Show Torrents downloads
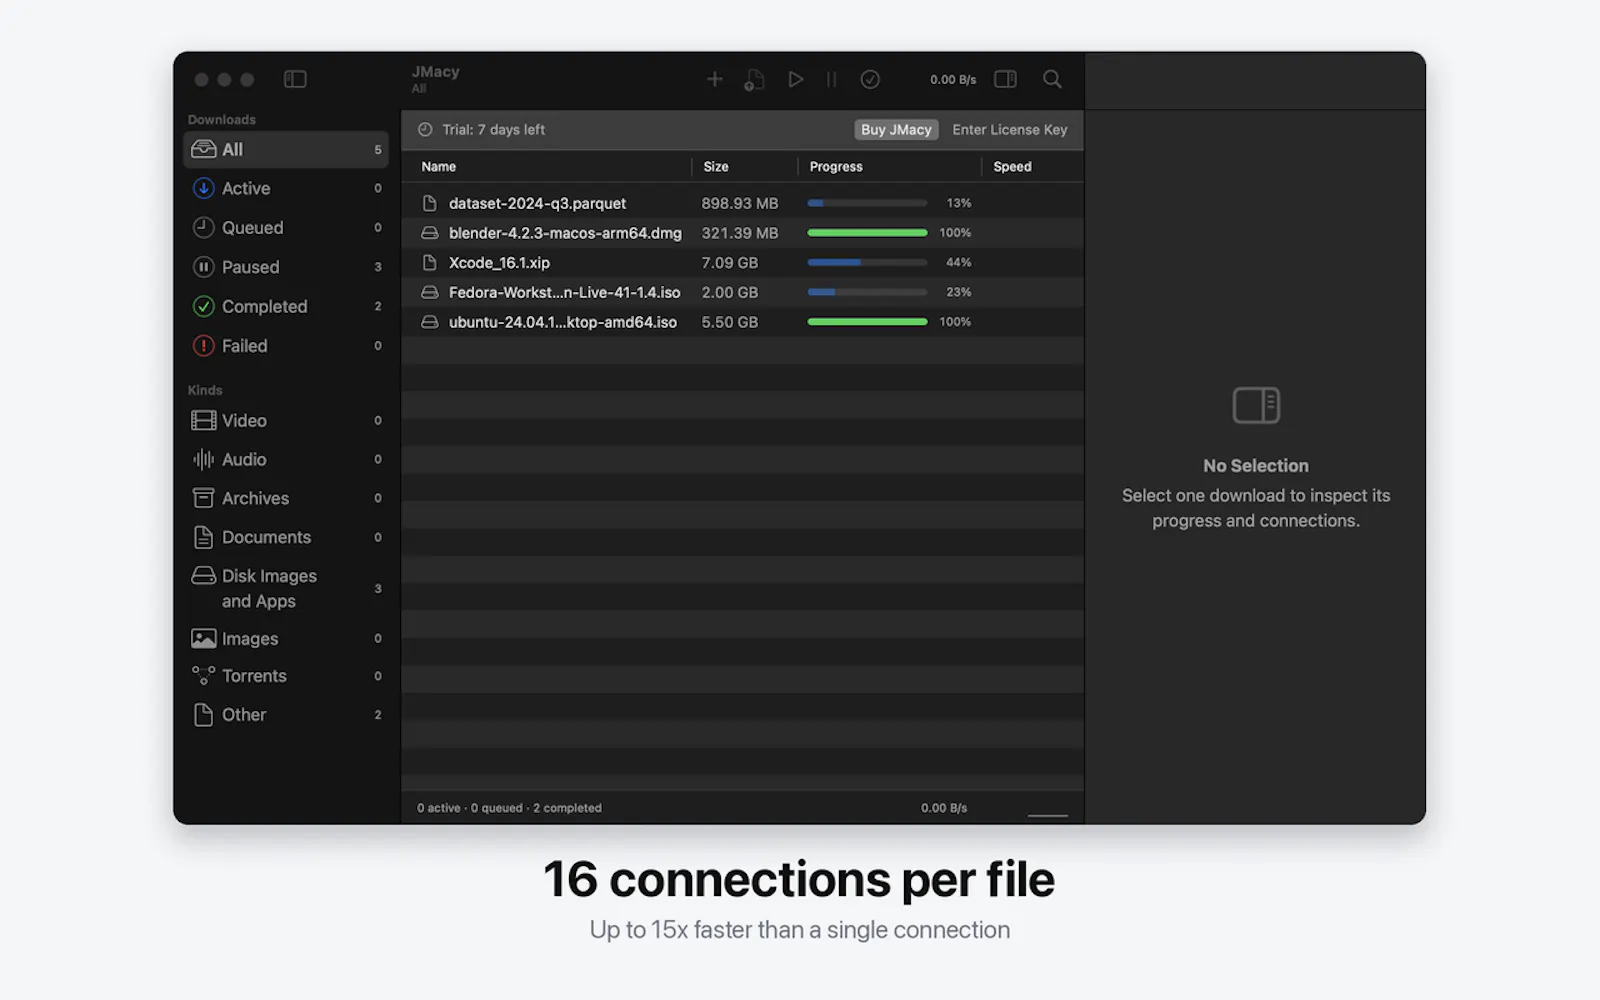 click(x=286, y=676)
